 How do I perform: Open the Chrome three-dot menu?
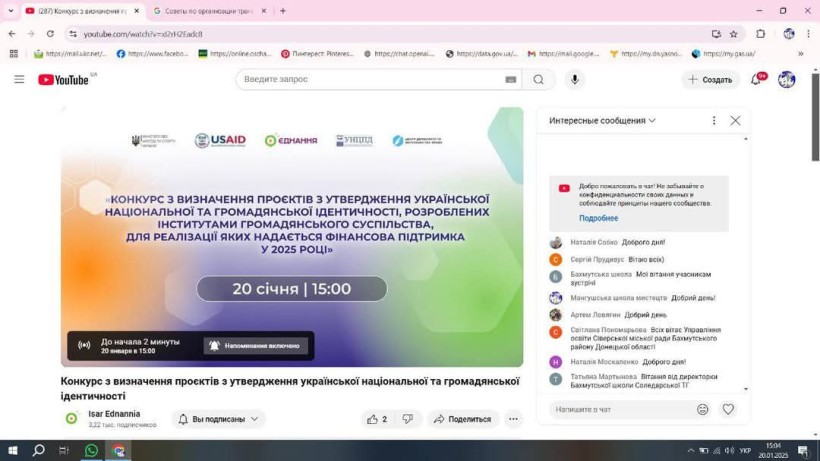tap(808, 34)
